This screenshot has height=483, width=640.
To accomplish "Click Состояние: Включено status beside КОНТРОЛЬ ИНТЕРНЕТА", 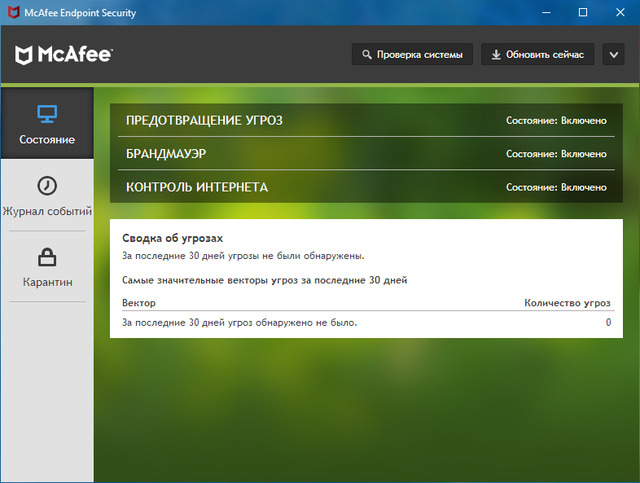I will coord(556,187).
